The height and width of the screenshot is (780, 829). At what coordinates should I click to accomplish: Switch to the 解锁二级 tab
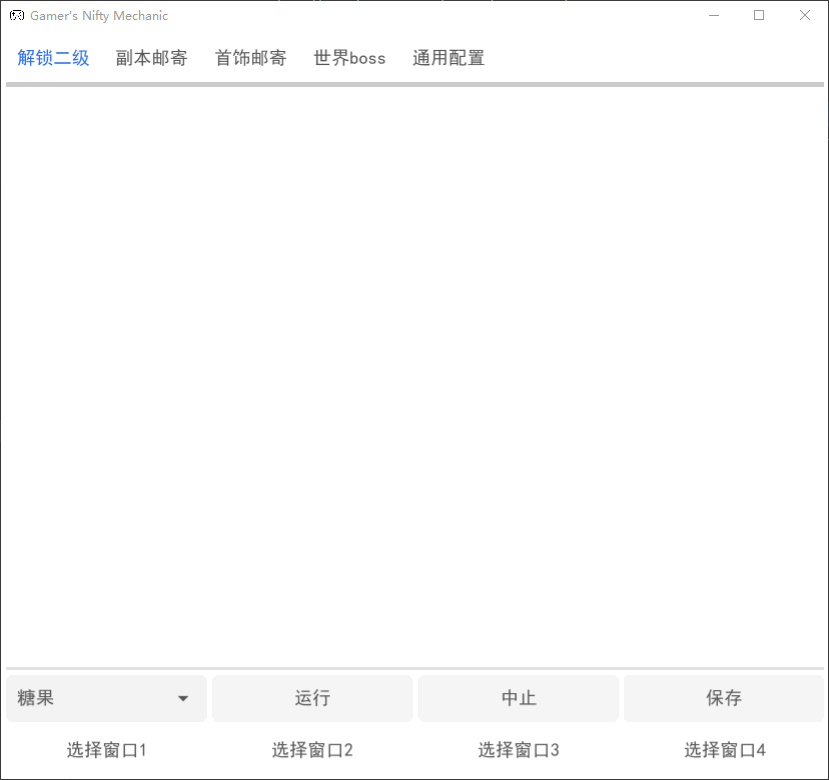(x=53, y=58)
